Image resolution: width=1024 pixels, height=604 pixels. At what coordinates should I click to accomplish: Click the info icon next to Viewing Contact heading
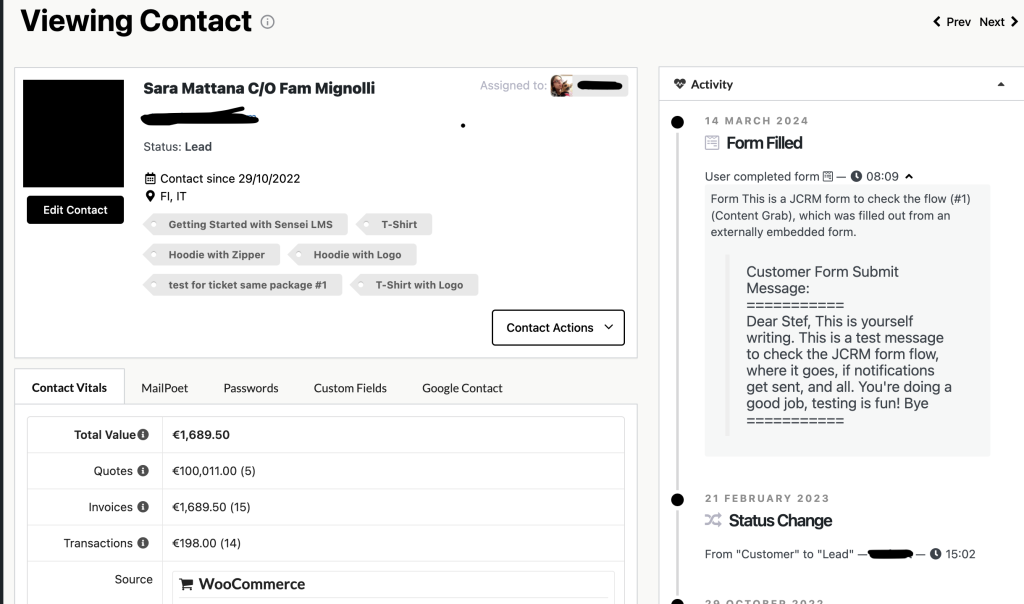pyautogui.click(x=266, y=20)
